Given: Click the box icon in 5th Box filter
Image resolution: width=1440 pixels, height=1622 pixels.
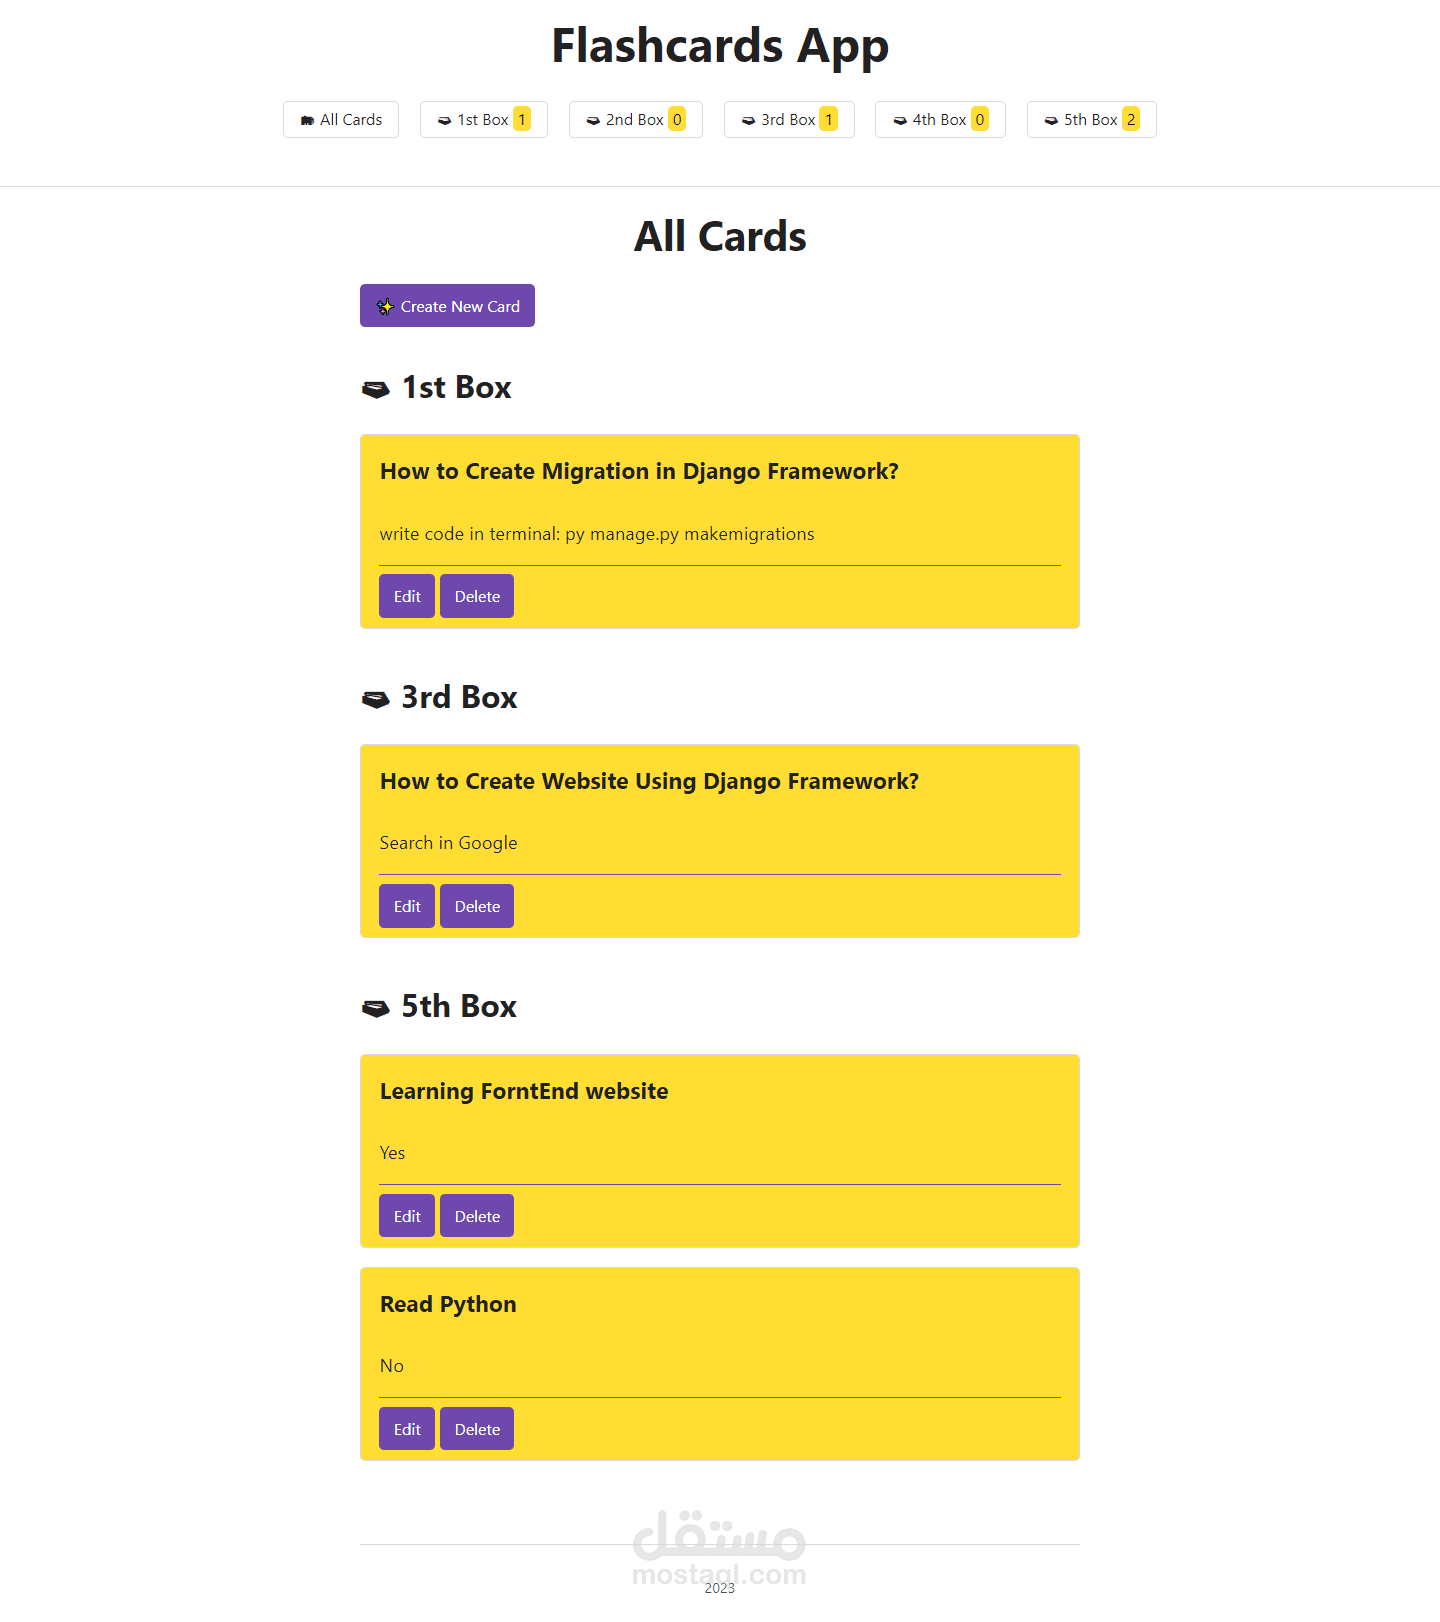Looking at the screenshot, I should 1050,120.
